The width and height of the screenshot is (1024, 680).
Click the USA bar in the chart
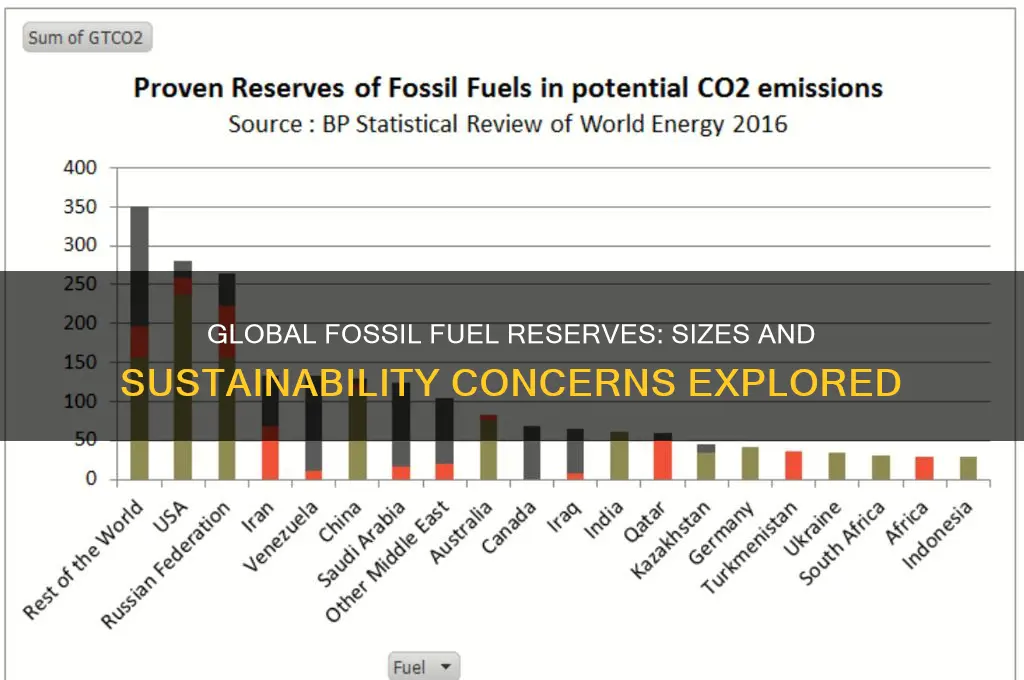(x=183, y=370)
